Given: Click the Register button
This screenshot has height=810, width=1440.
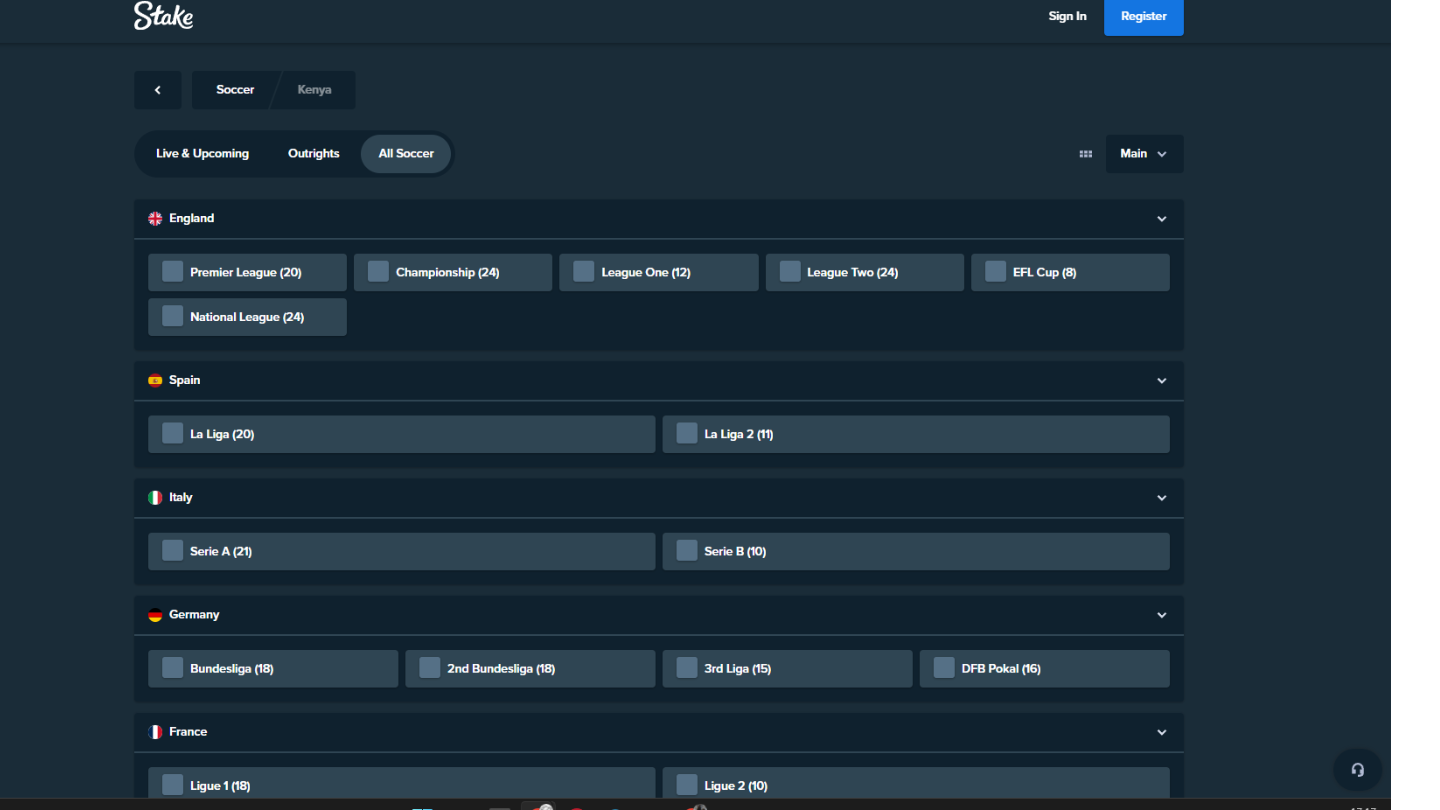Looking at the screenshot, I should click(x=1144, y=17).
